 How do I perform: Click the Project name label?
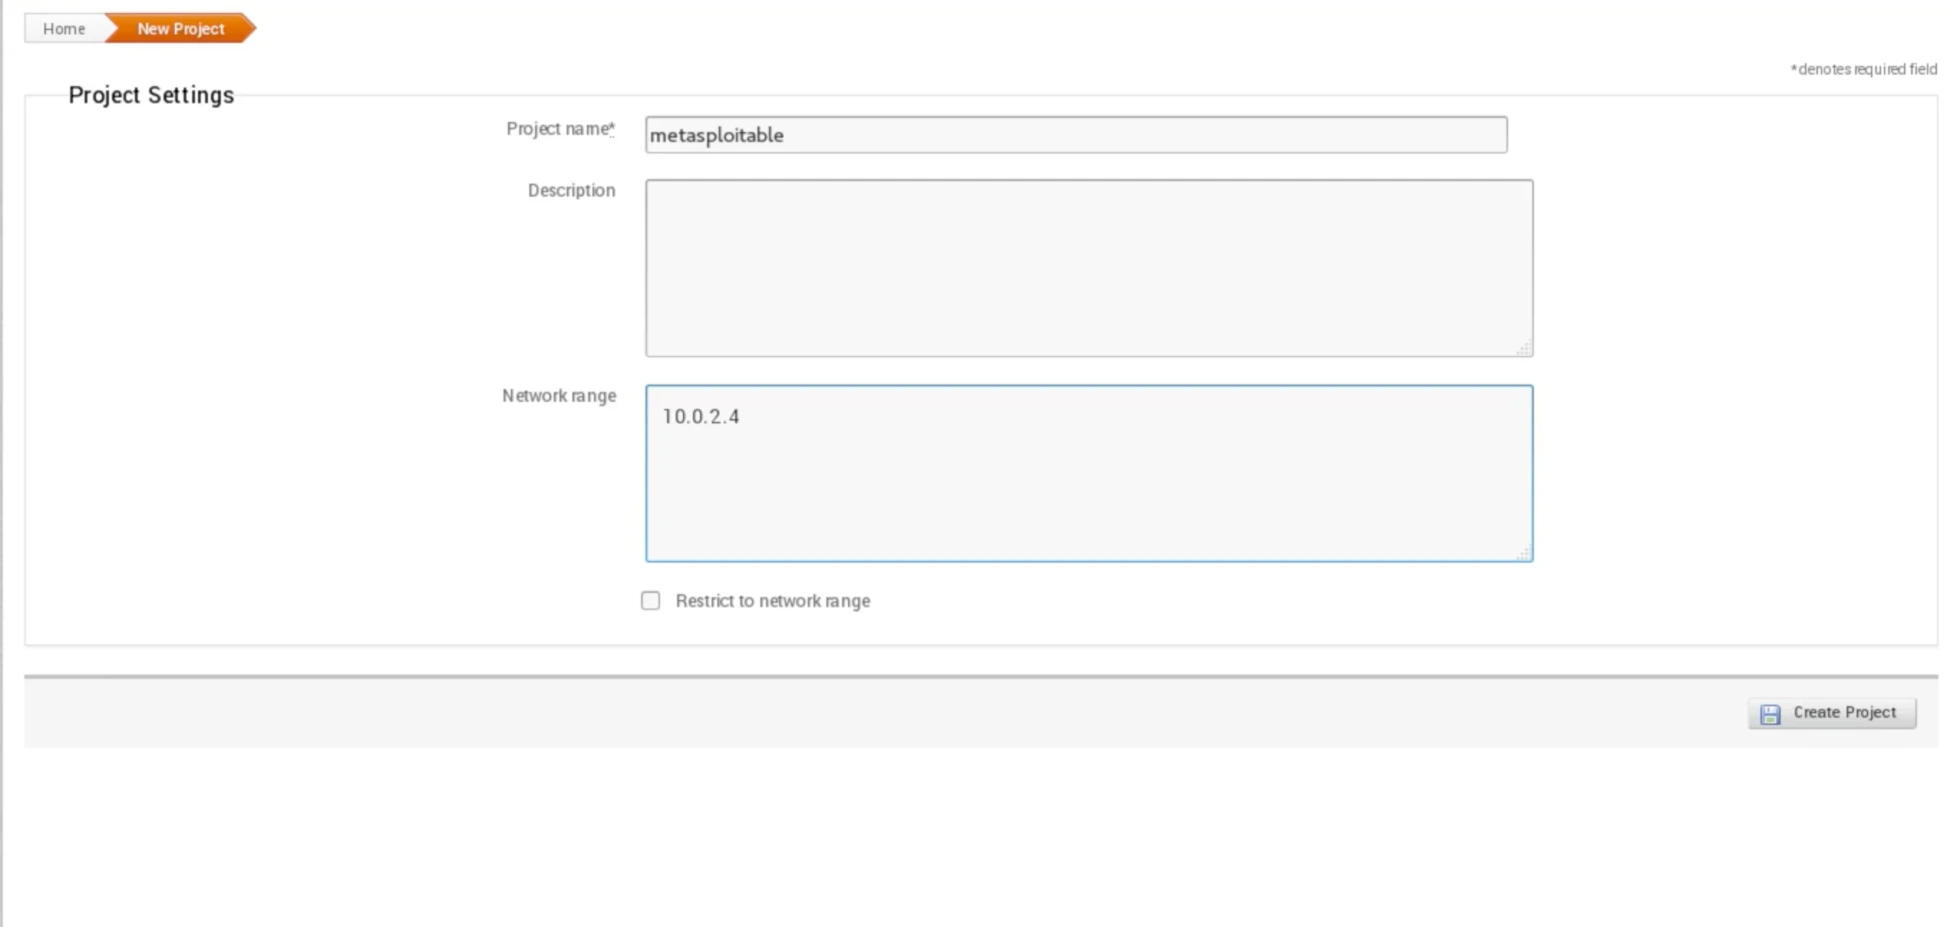pos(560,129)
